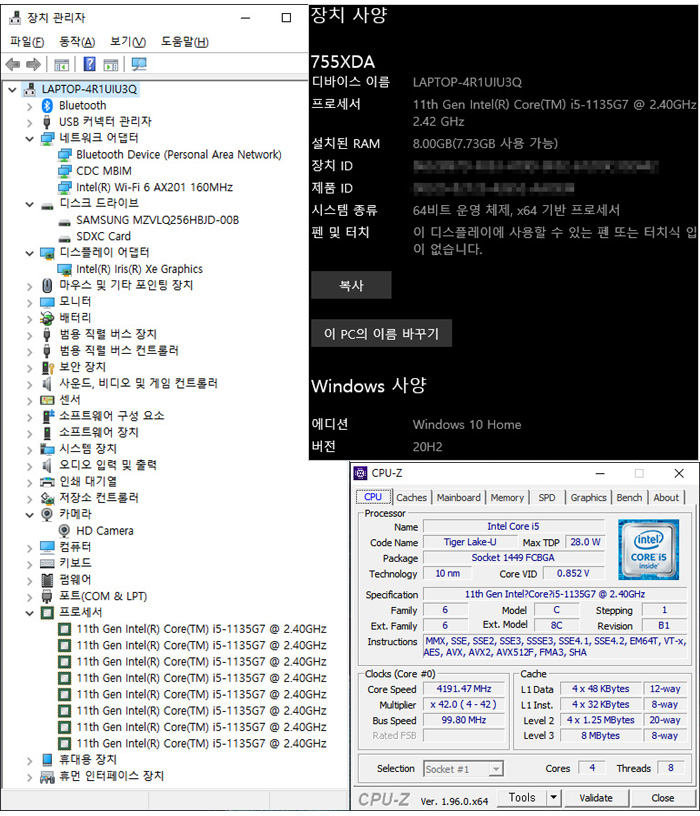Select the Intel Iris Xe Graphics icon

(65, 269)
